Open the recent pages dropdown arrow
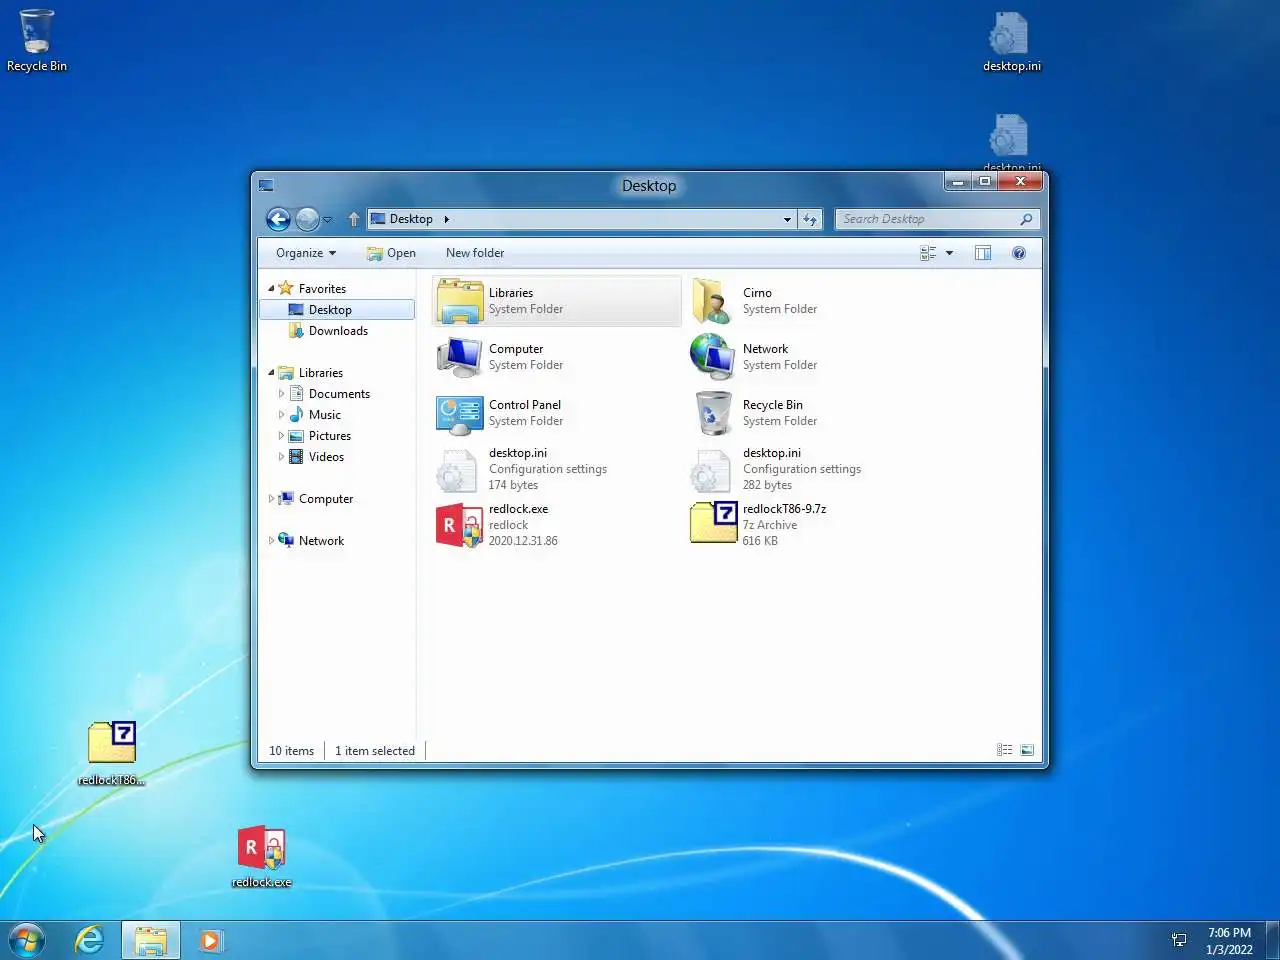The width and height of the screenshot is (1280, 960). coord(327,219)
